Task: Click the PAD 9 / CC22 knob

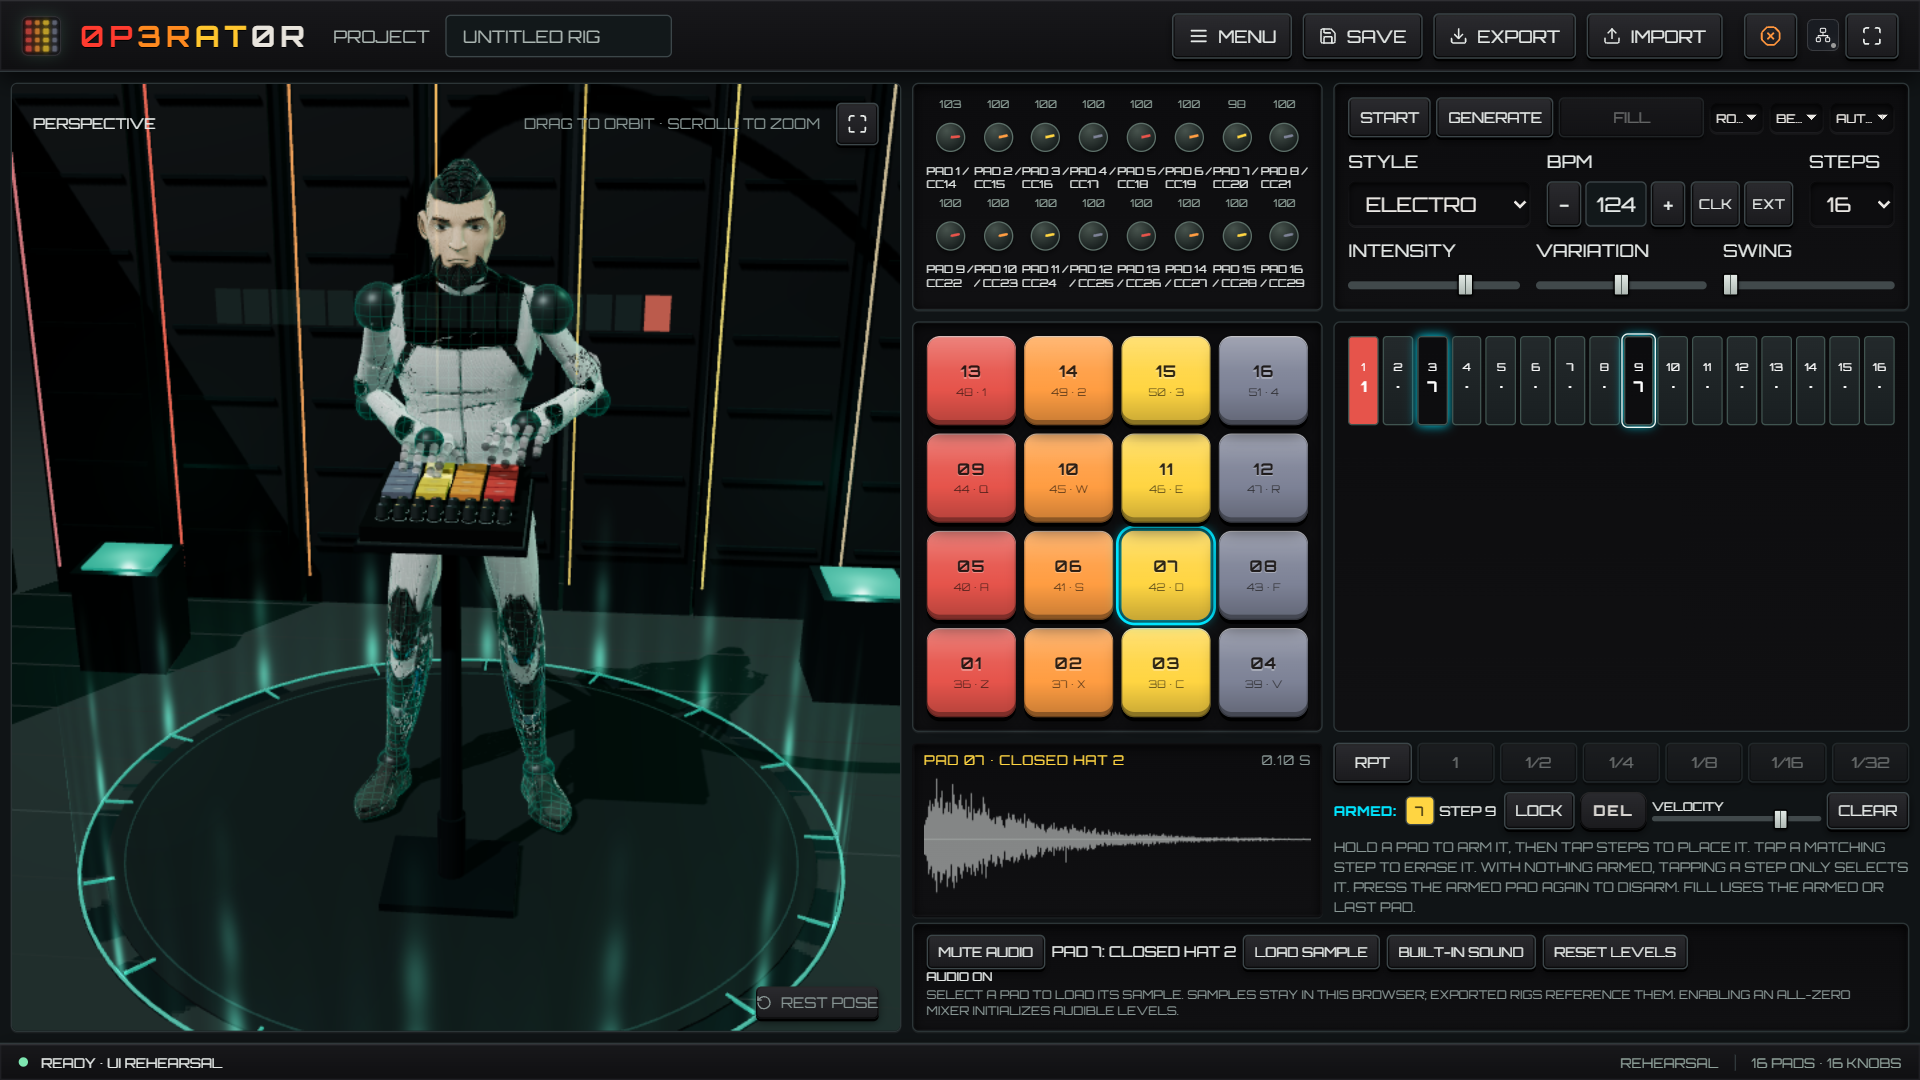Action: [950, 236]
